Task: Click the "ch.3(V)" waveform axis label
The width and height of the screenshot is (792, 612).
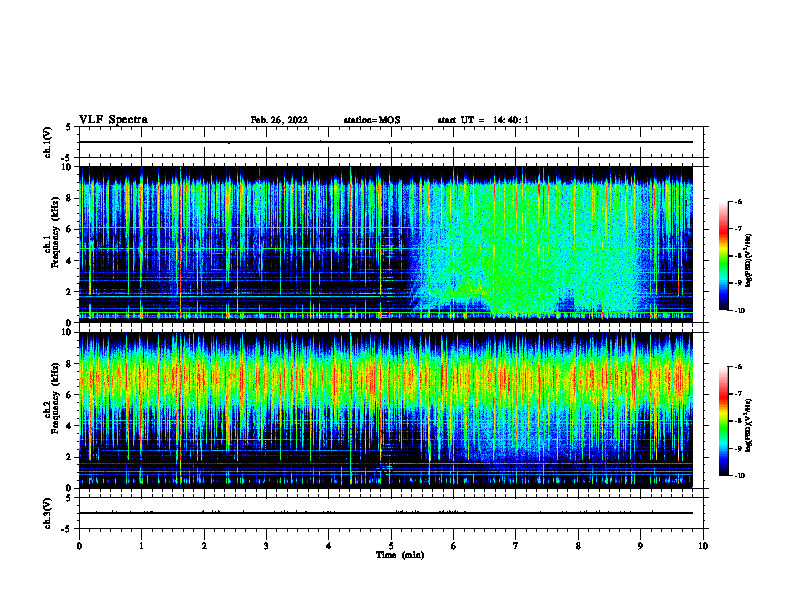Action: click(48, 513)
